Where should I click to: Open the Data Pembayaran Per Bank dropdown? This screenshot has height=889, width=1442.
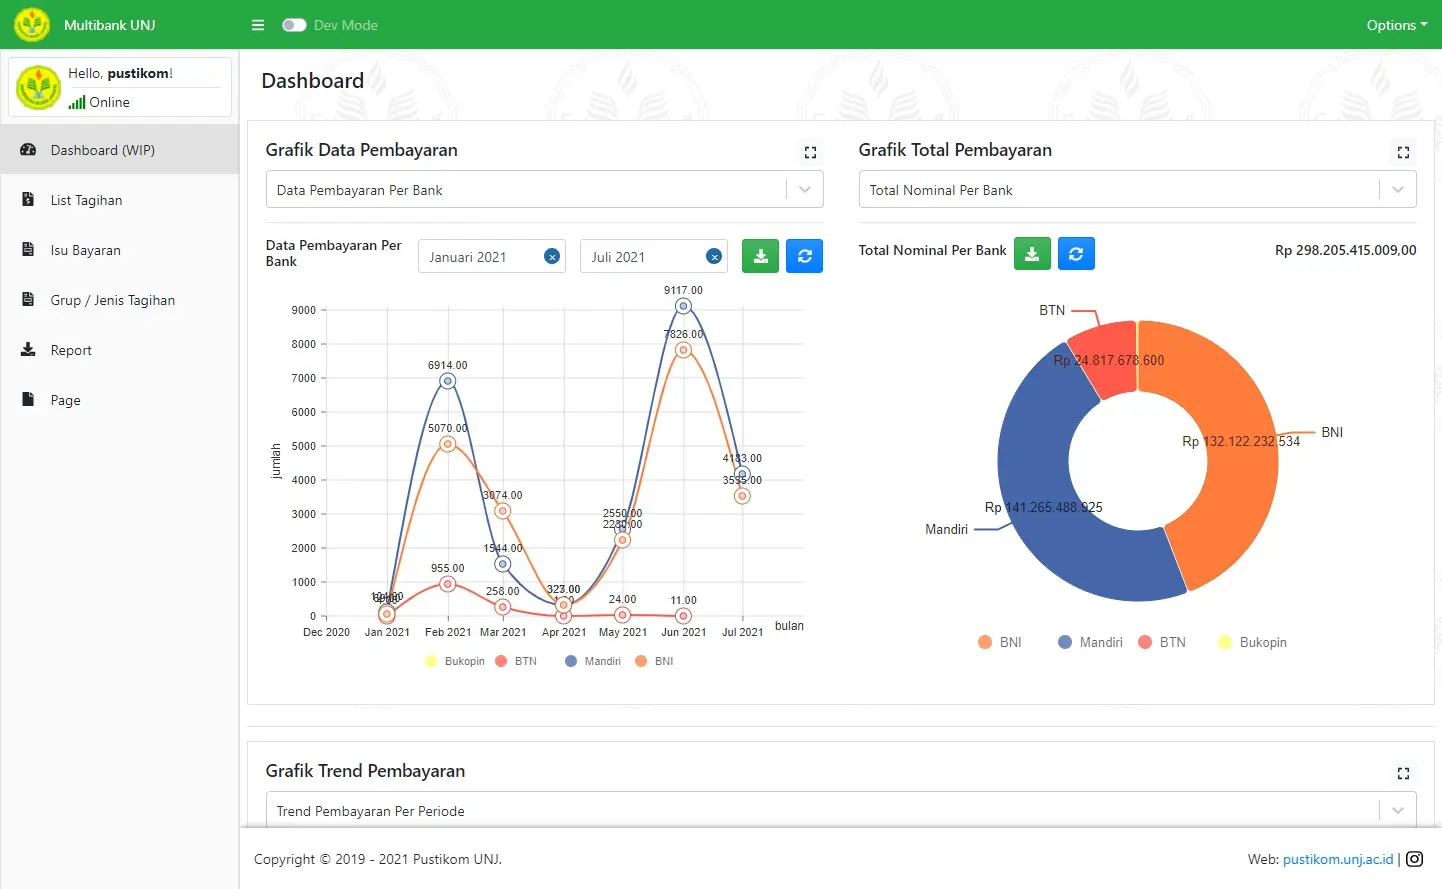[x=544, y=190]
